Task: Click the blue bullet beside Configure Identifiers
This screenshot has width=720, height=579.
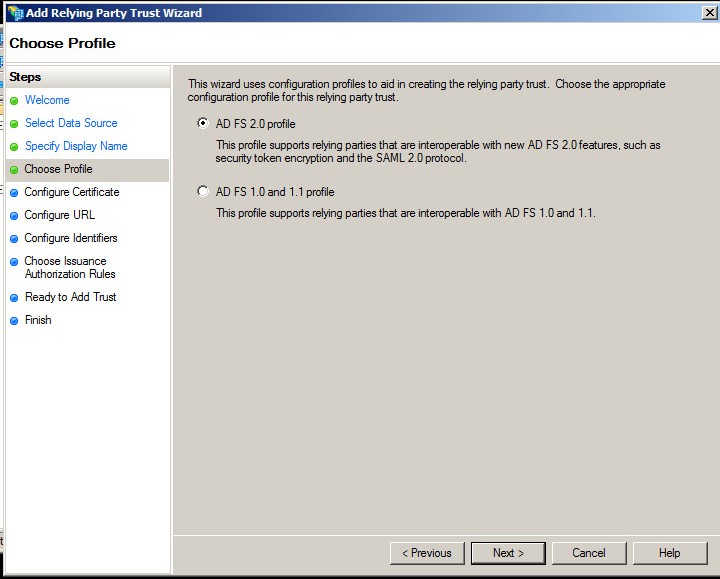Action: [x=14, y=238]
